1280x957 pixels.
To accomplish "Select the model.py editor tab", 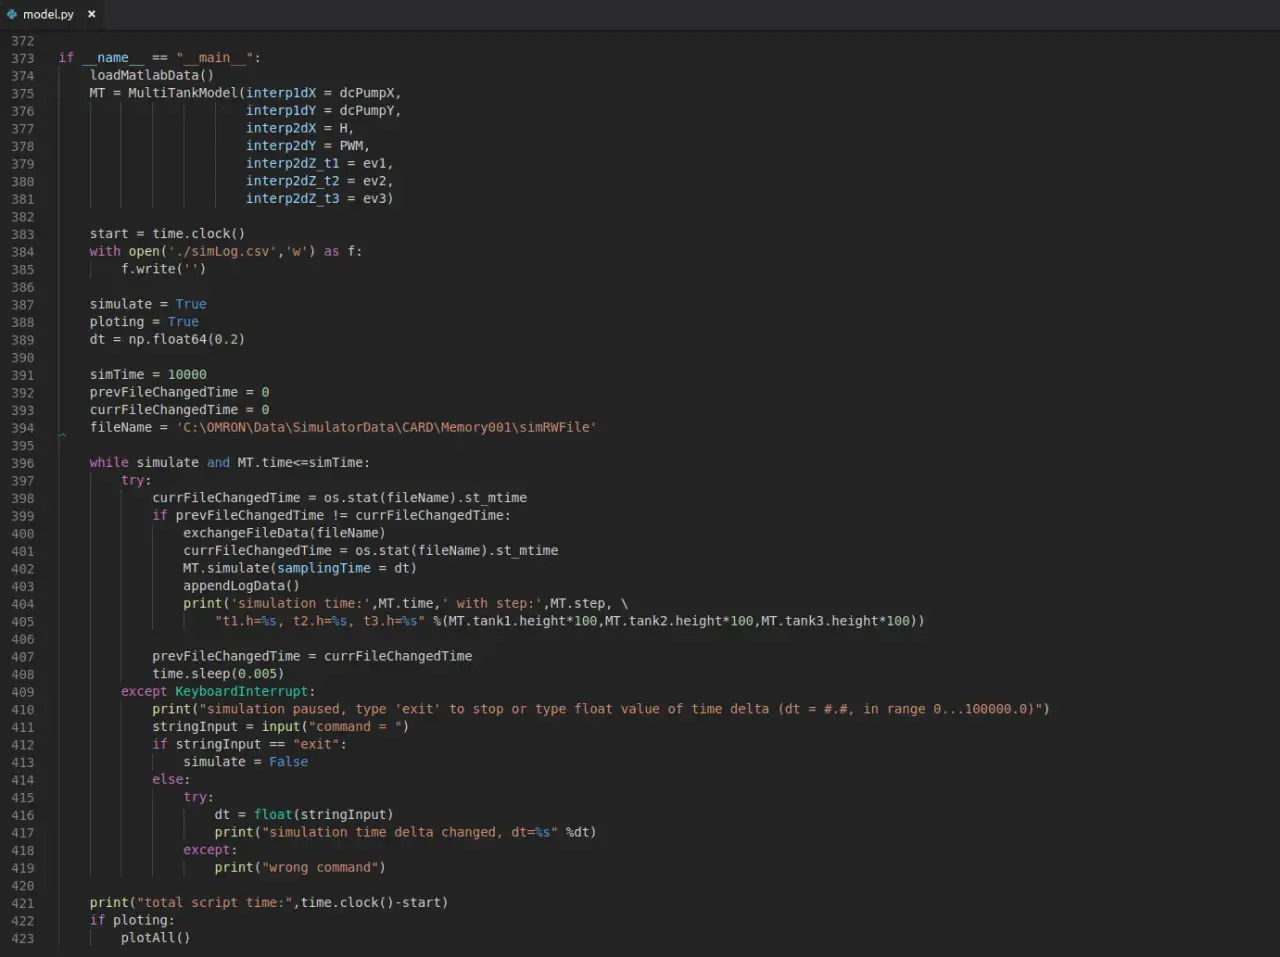I will click(52, 14).
